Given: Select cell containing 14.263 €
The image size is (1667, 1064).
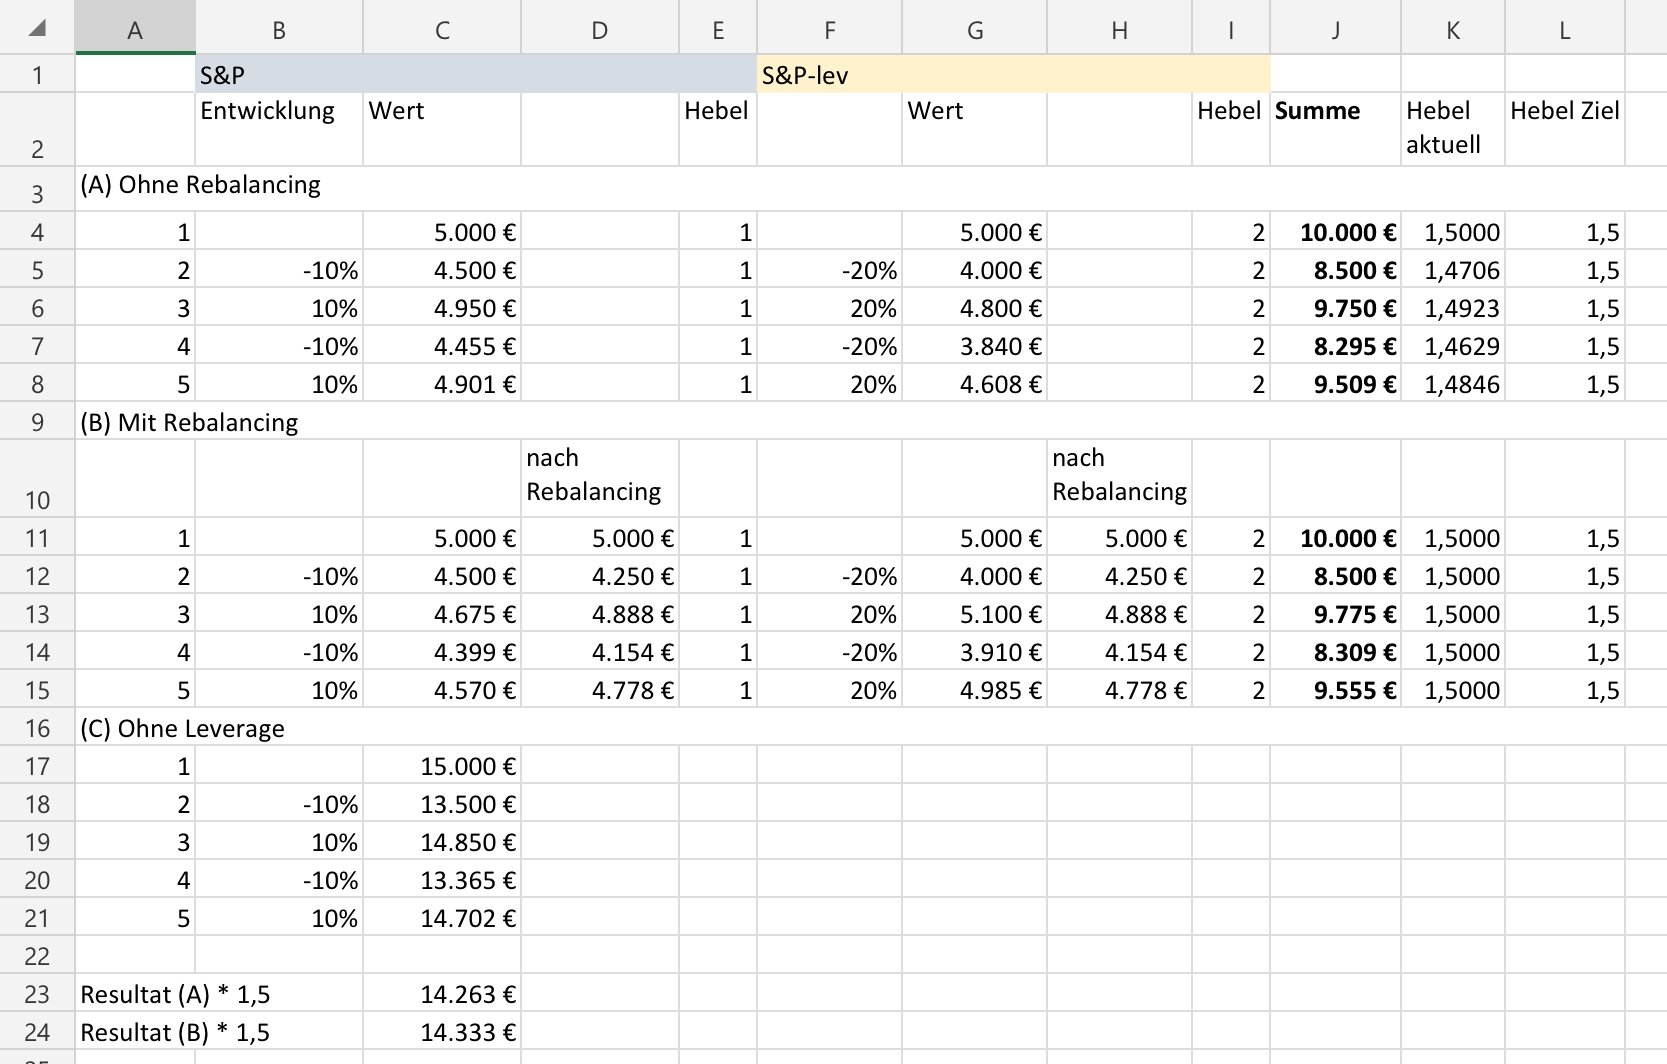Looking at the screenshot, I should [x=441, y=994].
